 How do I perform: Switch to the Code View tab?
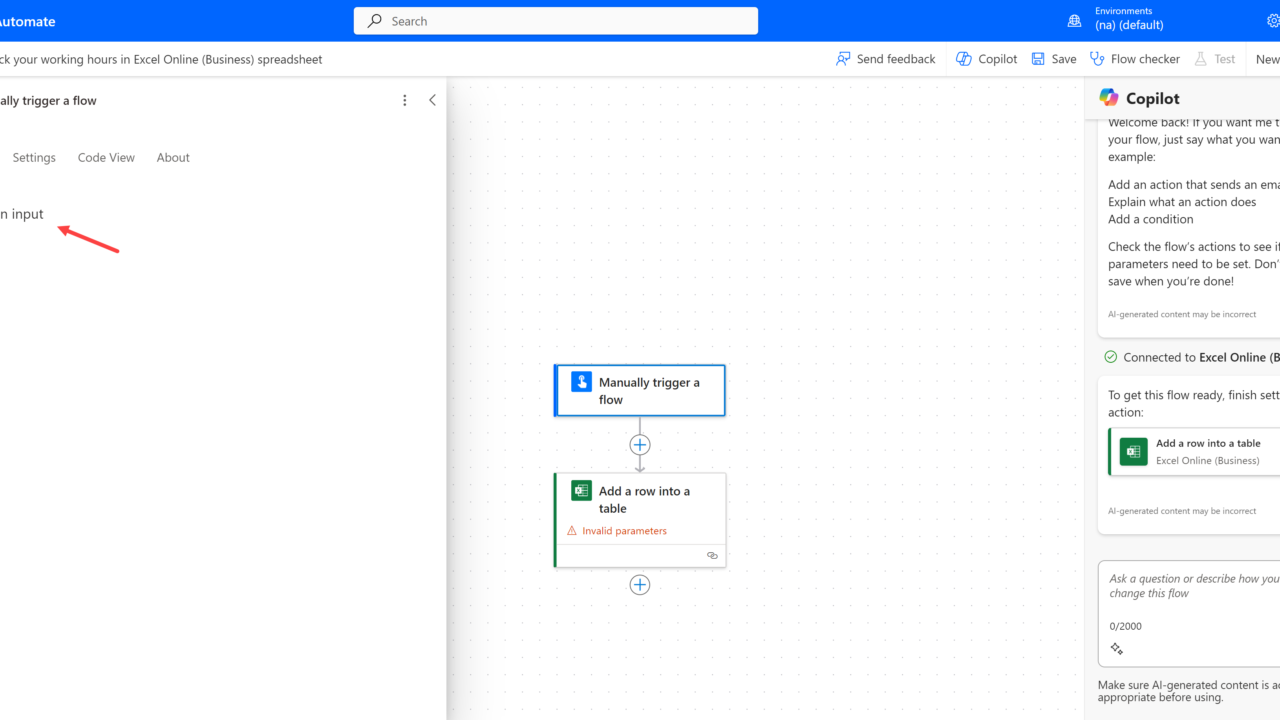pyautogui.click(x=106, y=157)
